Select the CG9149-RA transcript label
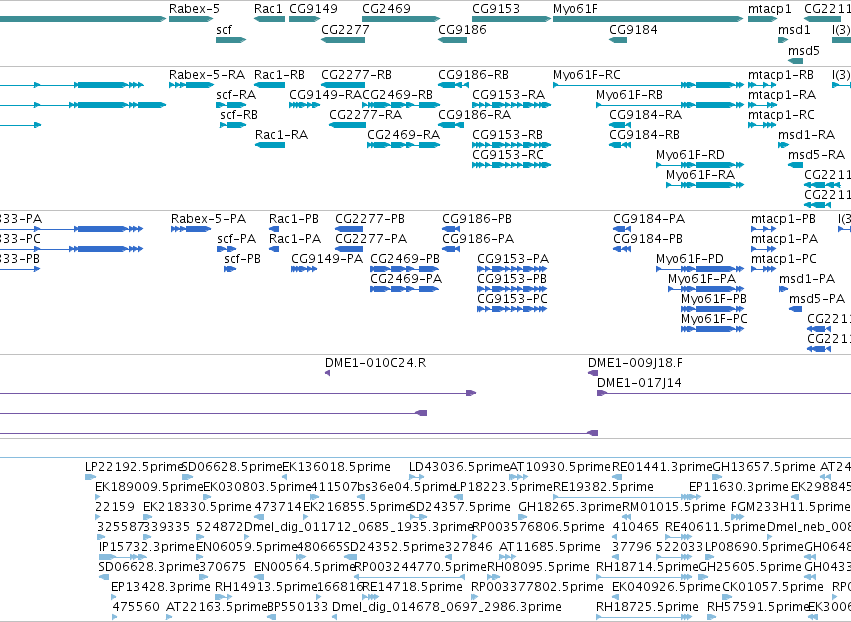Viewport: 851px width, 622px height. coord(326,94)
